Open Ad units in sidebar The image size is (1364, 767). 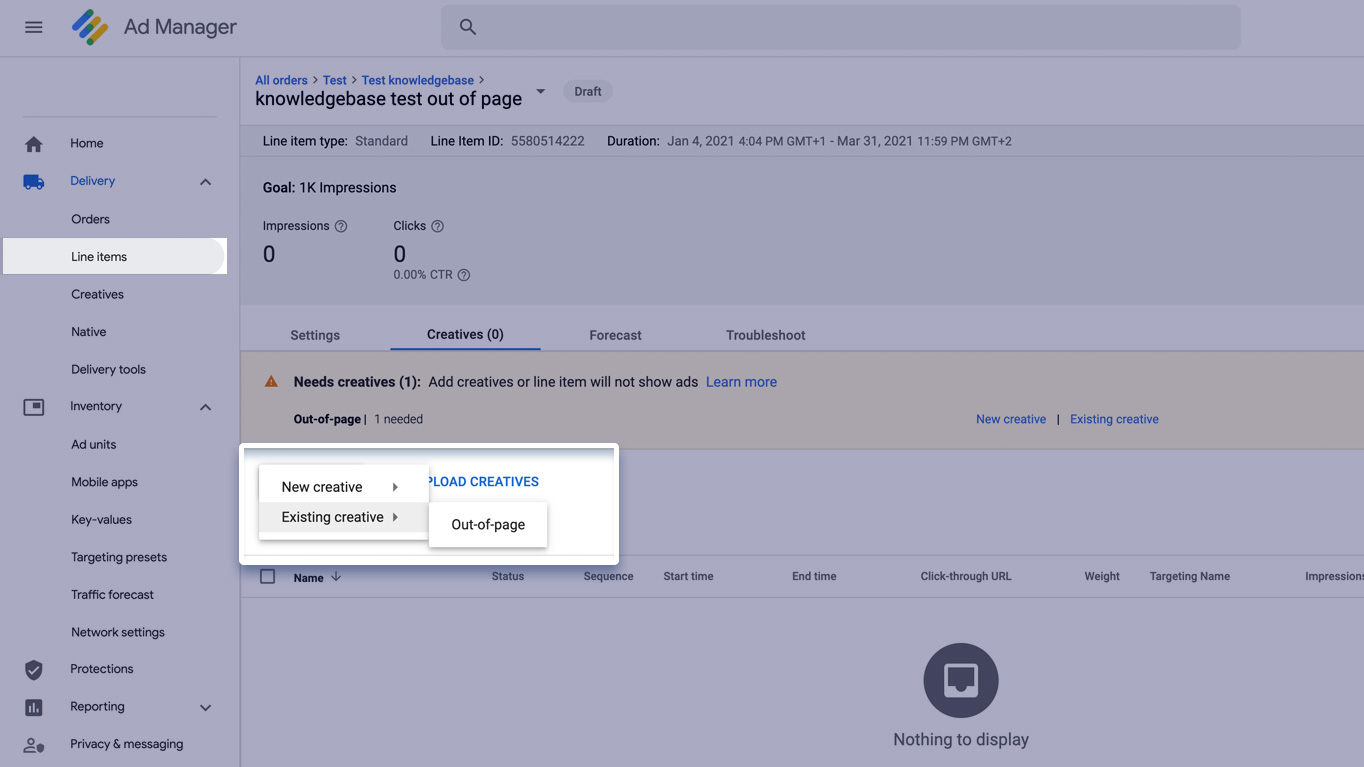point(93,444)
